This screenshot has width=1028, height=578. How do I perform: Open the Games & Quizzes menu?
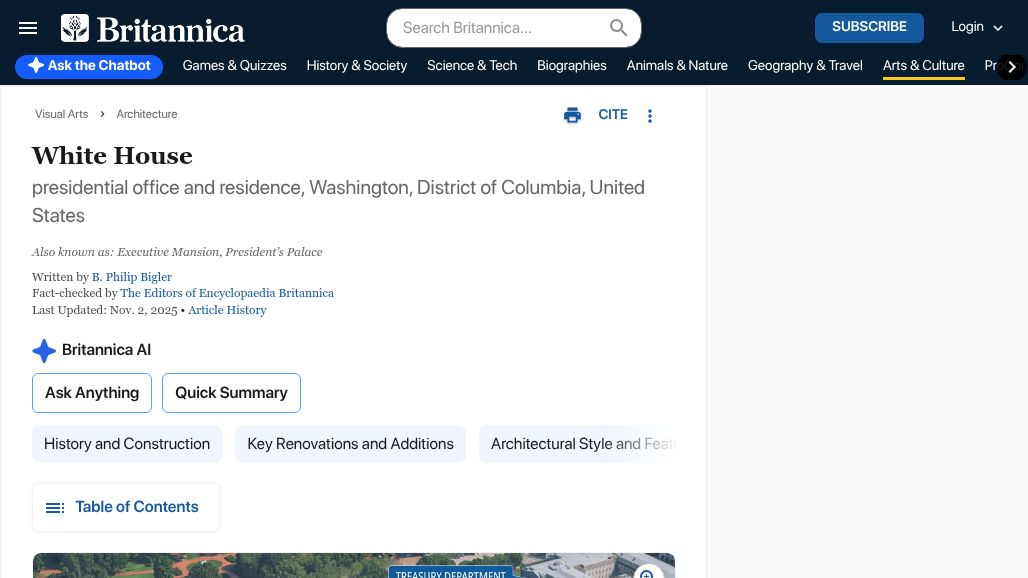point(234,66)
